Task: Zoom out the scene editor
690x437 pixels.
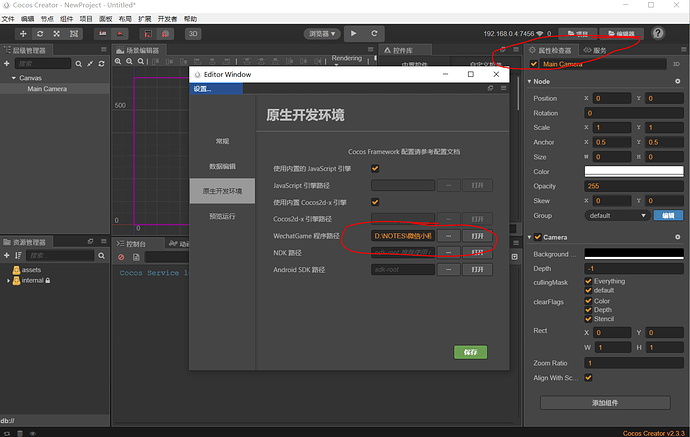Action: [x=129, y=62]
